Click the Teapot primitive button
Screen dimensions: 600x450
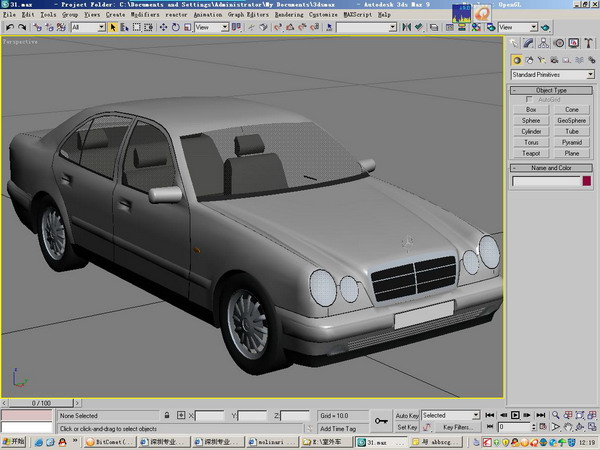tap(531, 153)
